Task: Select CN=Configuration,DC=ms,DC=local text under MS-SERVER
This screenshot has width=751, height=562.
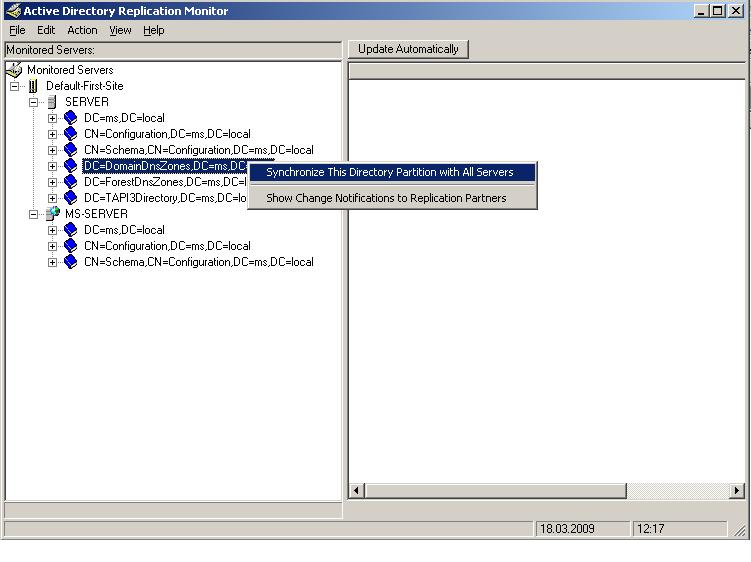Action: (x=167, y=246)
